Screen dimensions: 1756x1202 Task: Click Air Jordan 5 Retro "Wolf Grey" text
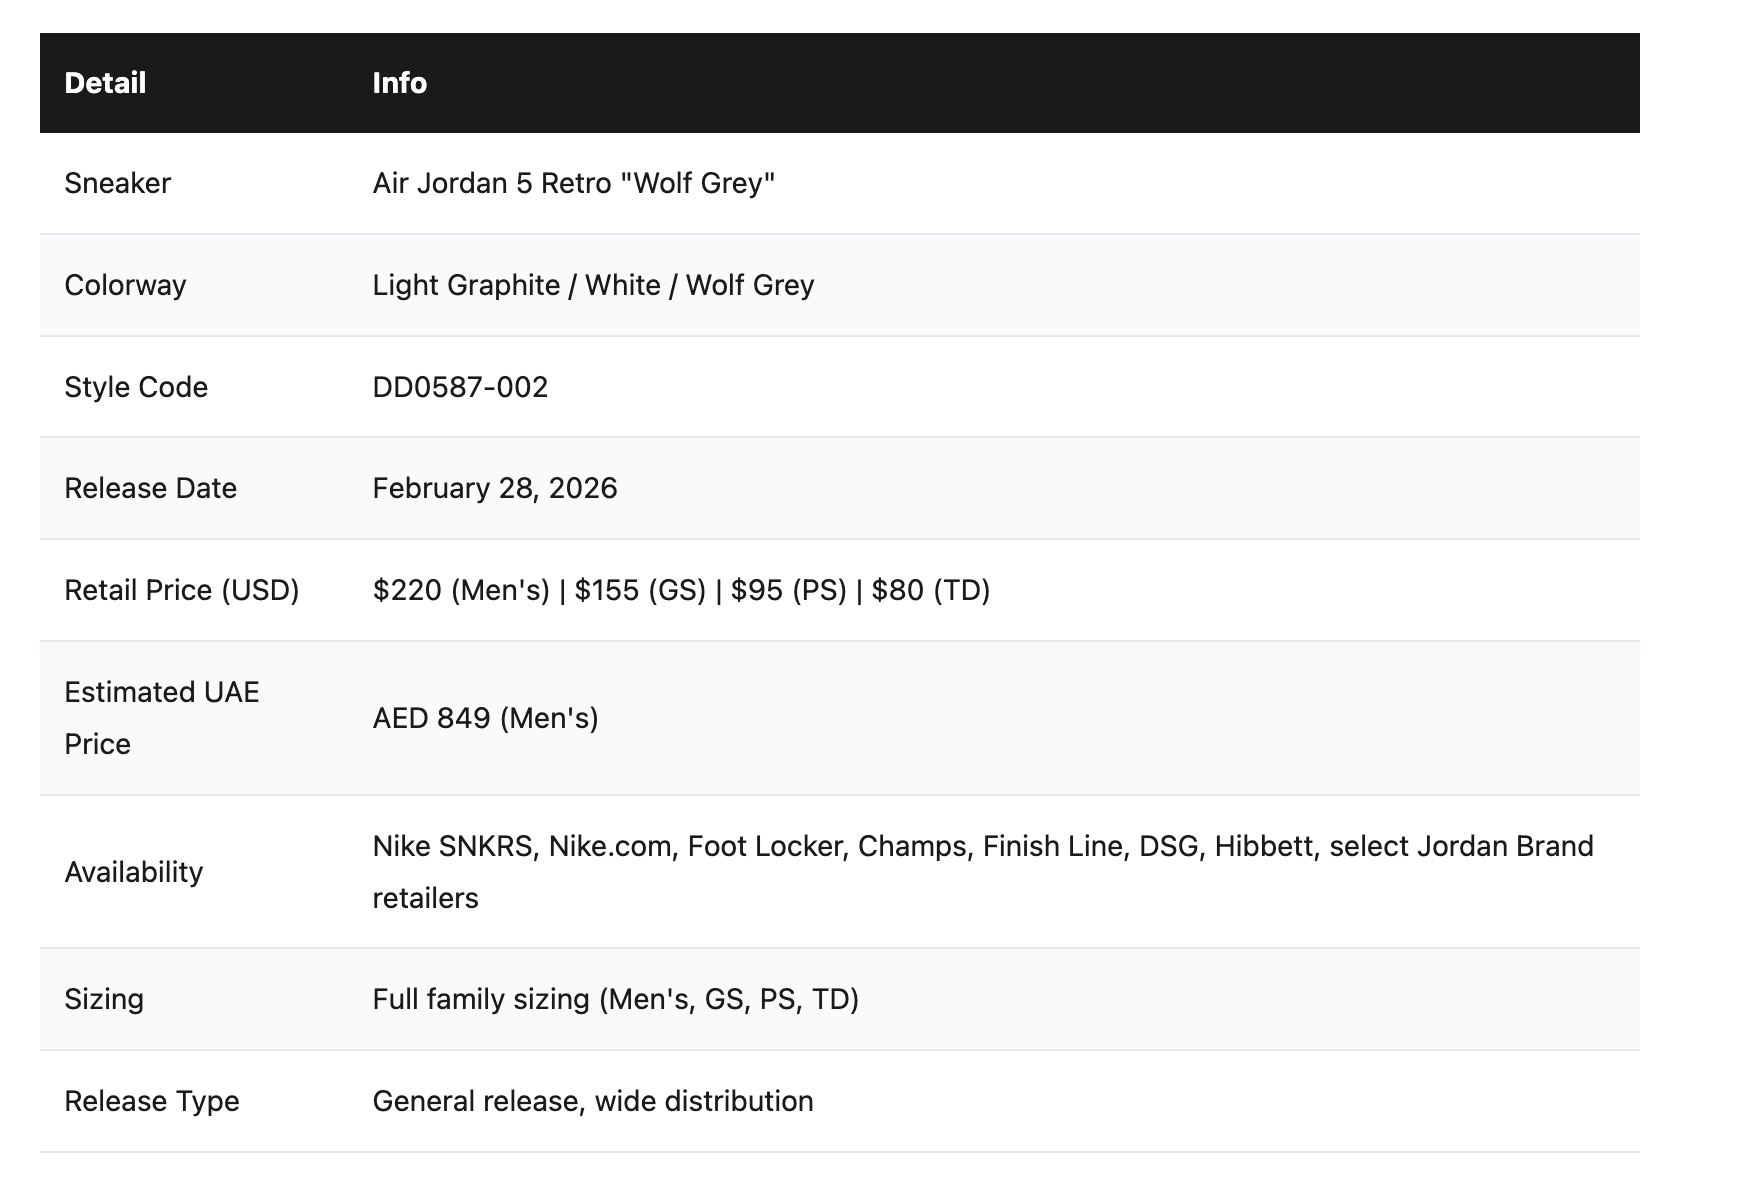(573, 183)
